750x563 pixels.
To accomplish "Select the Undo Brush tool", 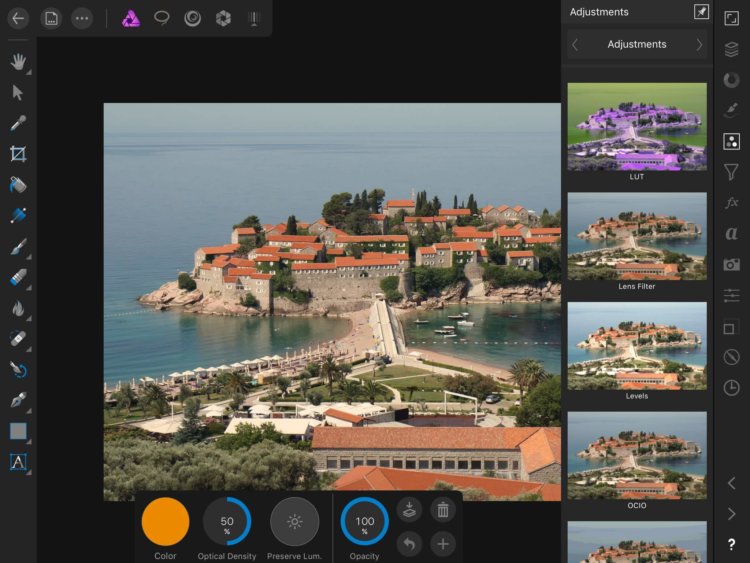I will [x=18, y=370].
